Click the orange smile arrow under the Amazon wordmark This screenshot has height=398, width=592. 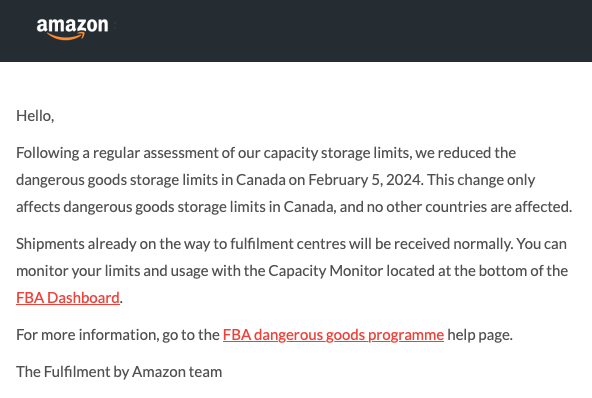(x=66, y=36)
